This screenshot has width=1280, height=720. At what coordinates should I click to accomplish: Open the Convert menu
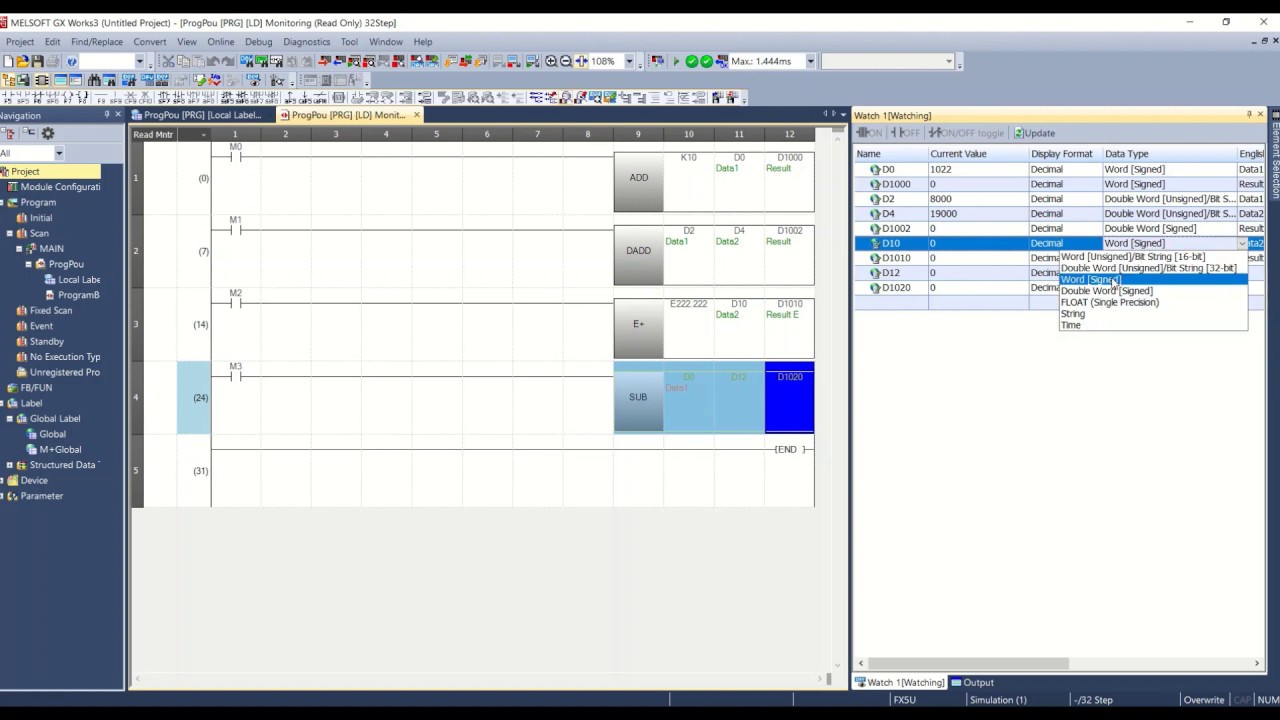coord(150,42)
